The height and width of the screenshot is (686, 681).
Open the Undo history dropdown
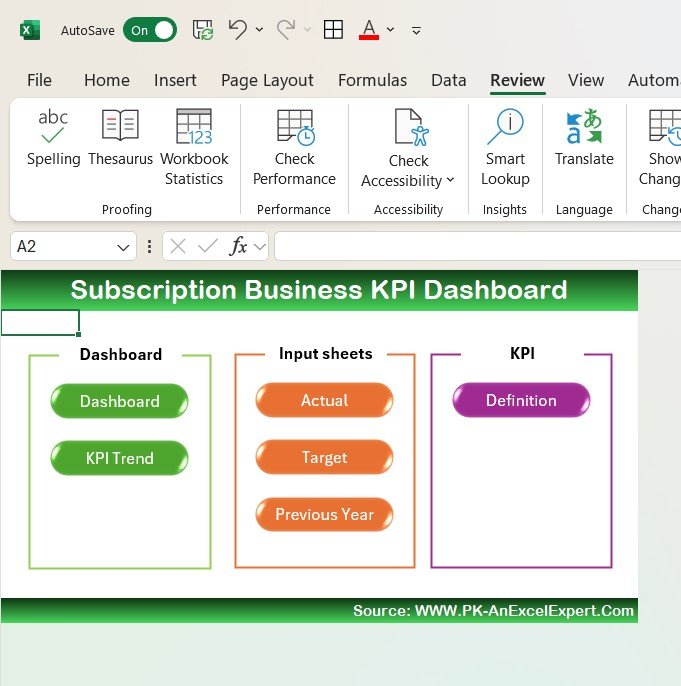pyautogui.click(x=259, y=30)
